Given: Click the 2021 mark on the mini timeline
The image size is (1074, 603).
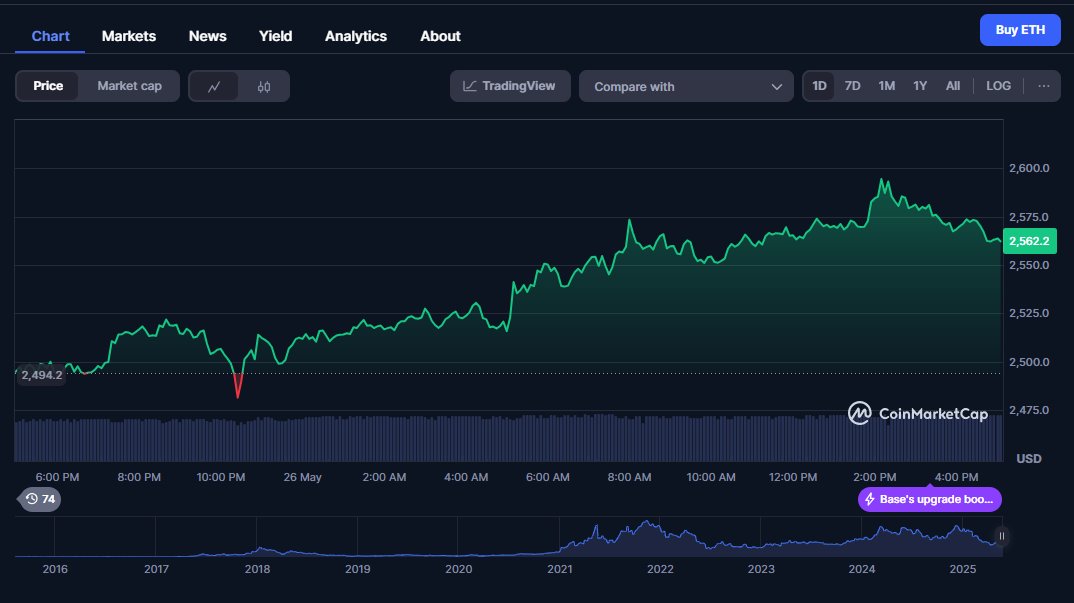Looking at the screenshot, I should (560, 569).
